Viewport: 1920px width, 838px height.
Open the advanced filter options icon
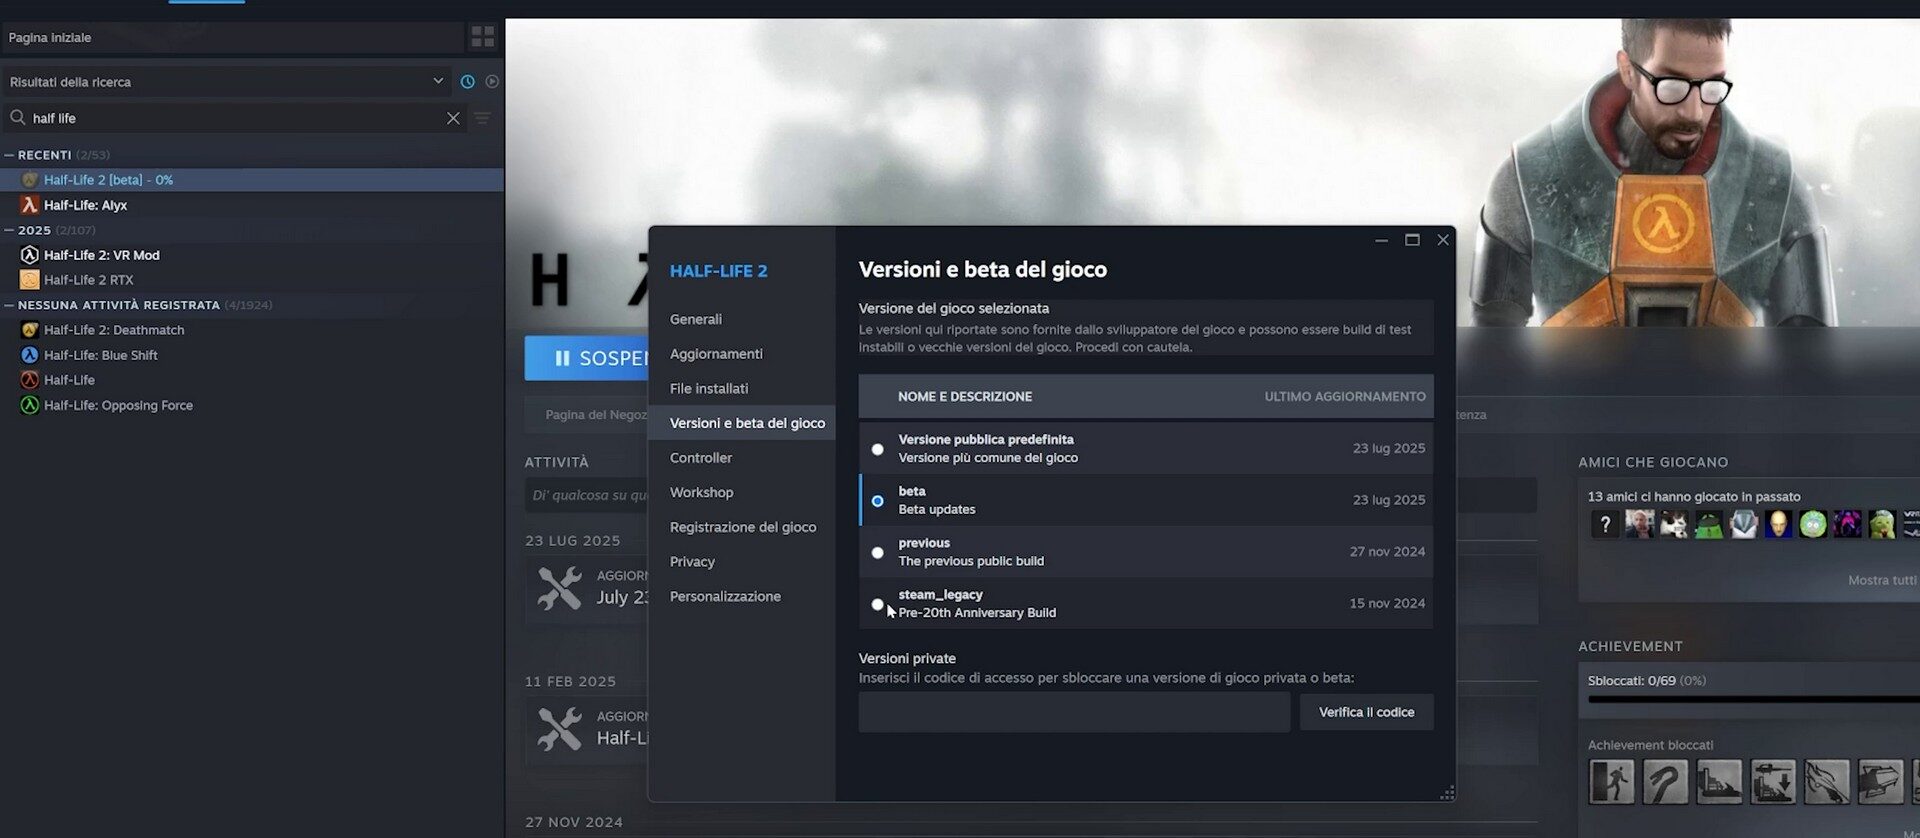pos(482,118)
